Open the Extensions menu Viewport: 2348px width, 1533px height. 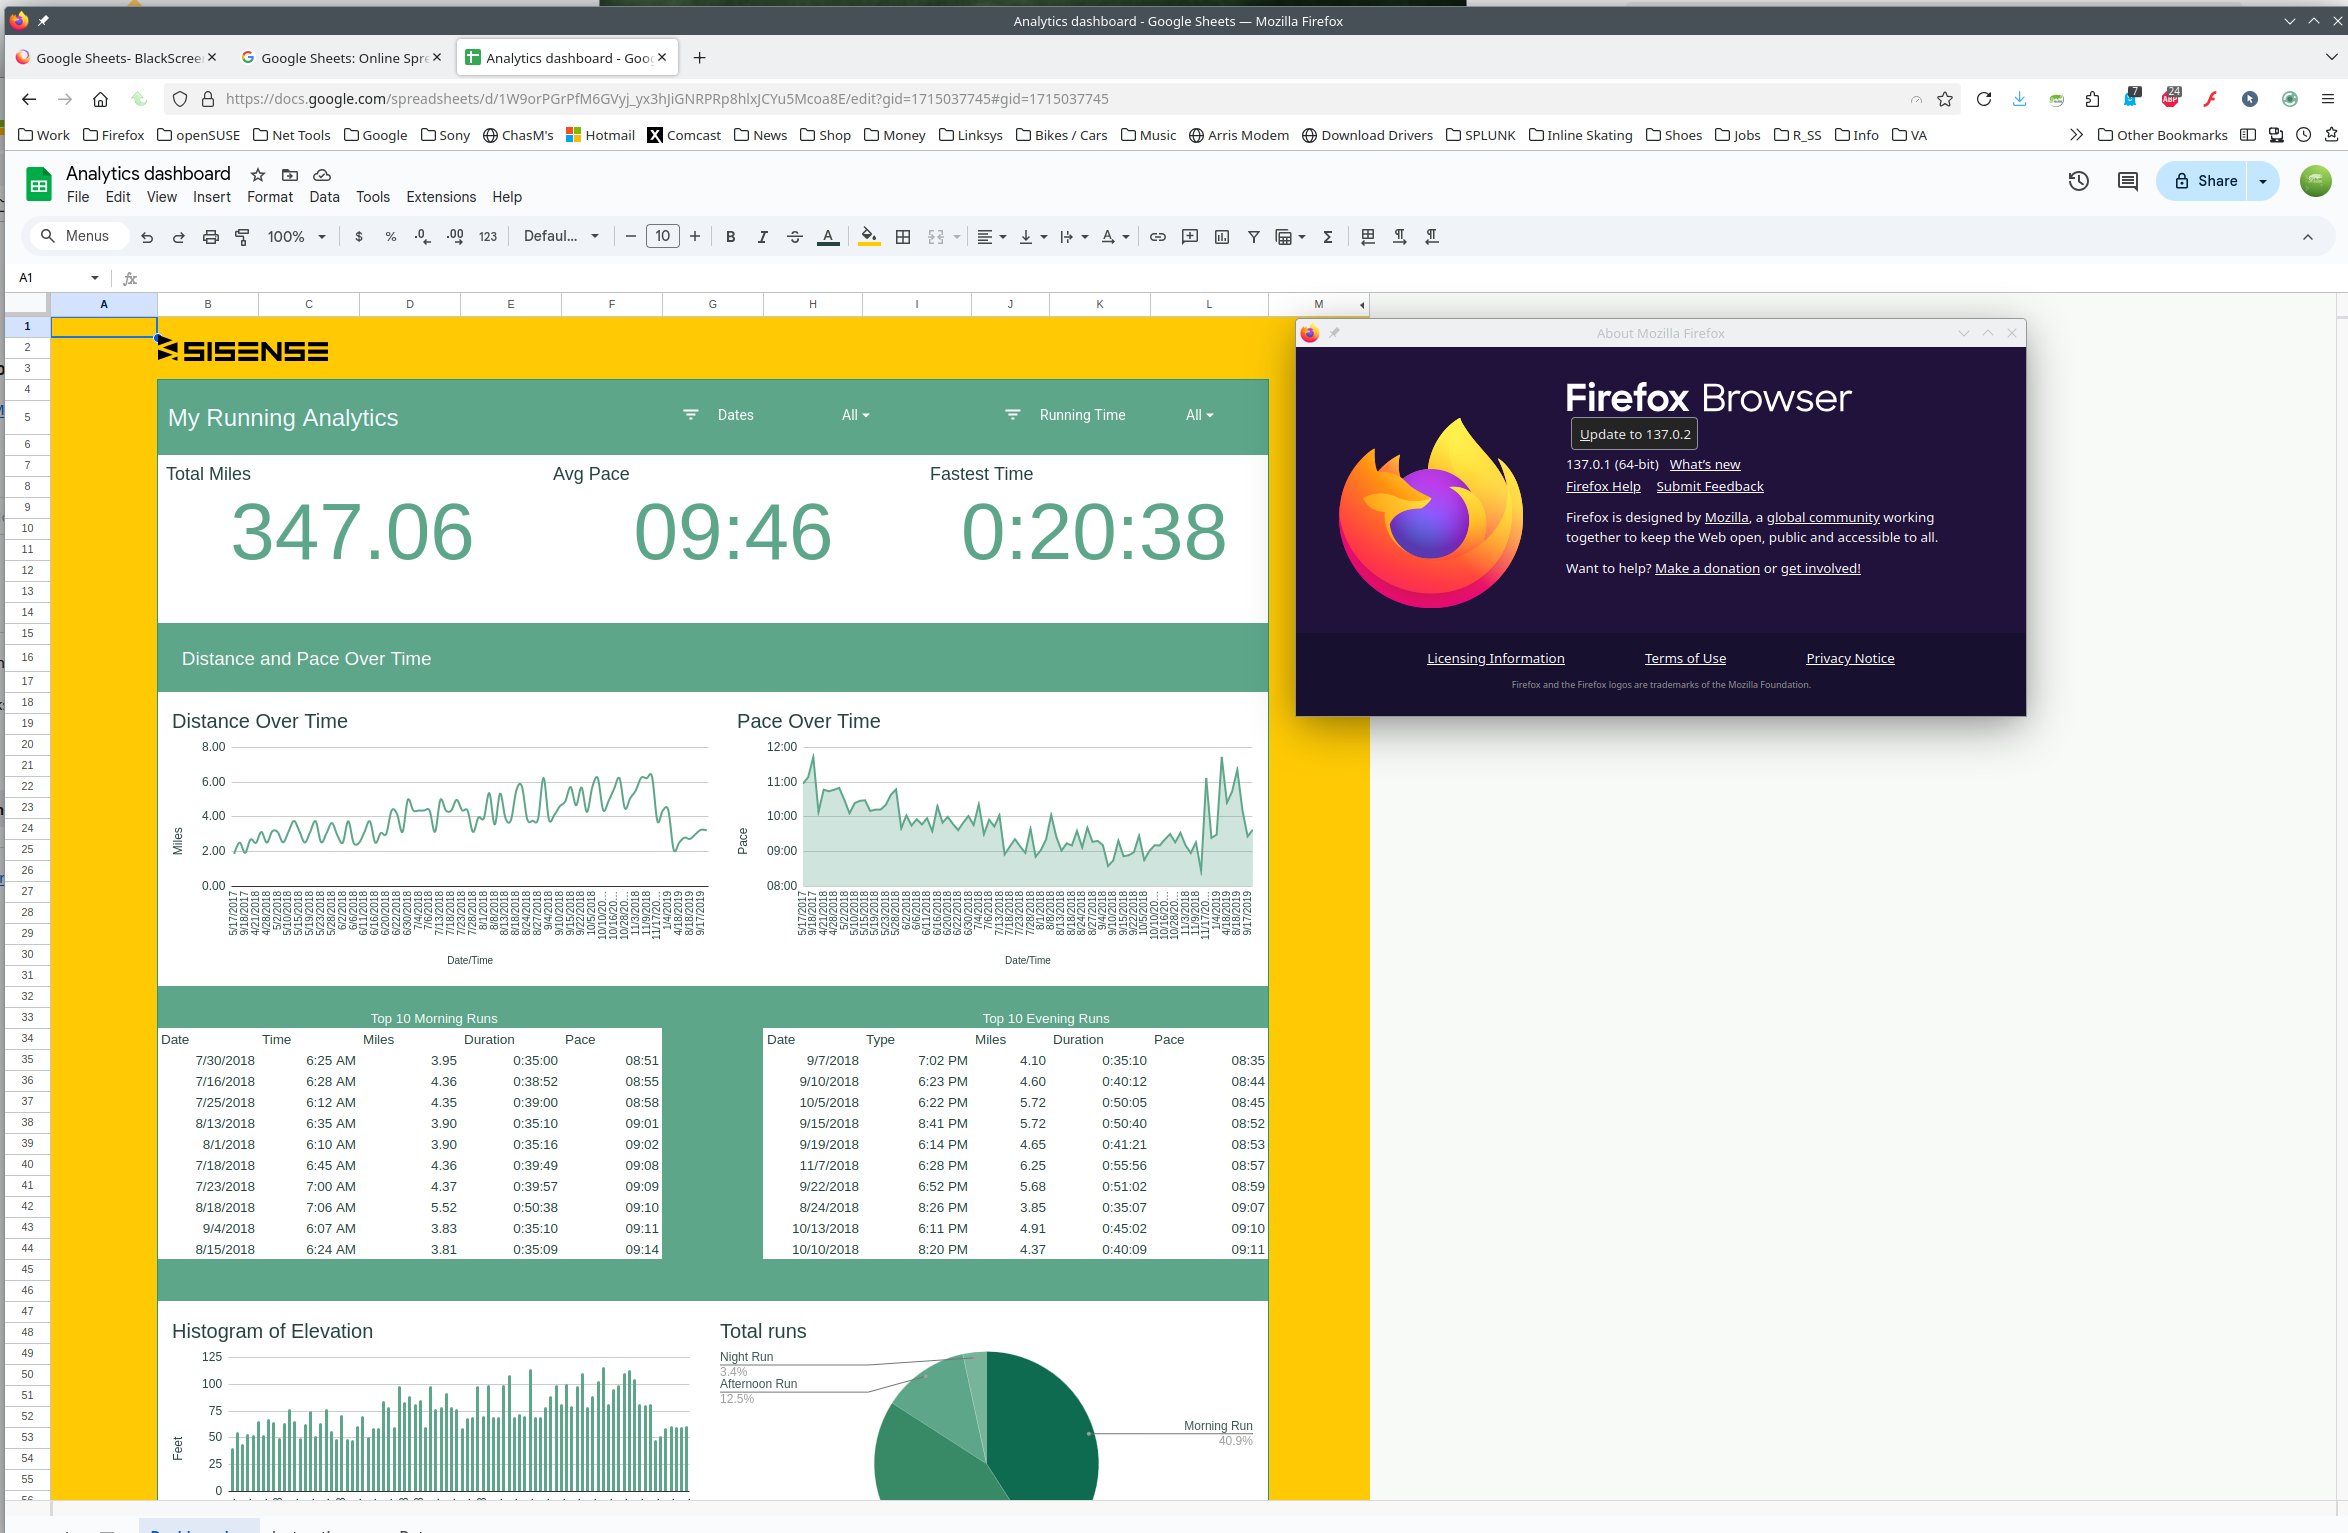pos(441,197)
